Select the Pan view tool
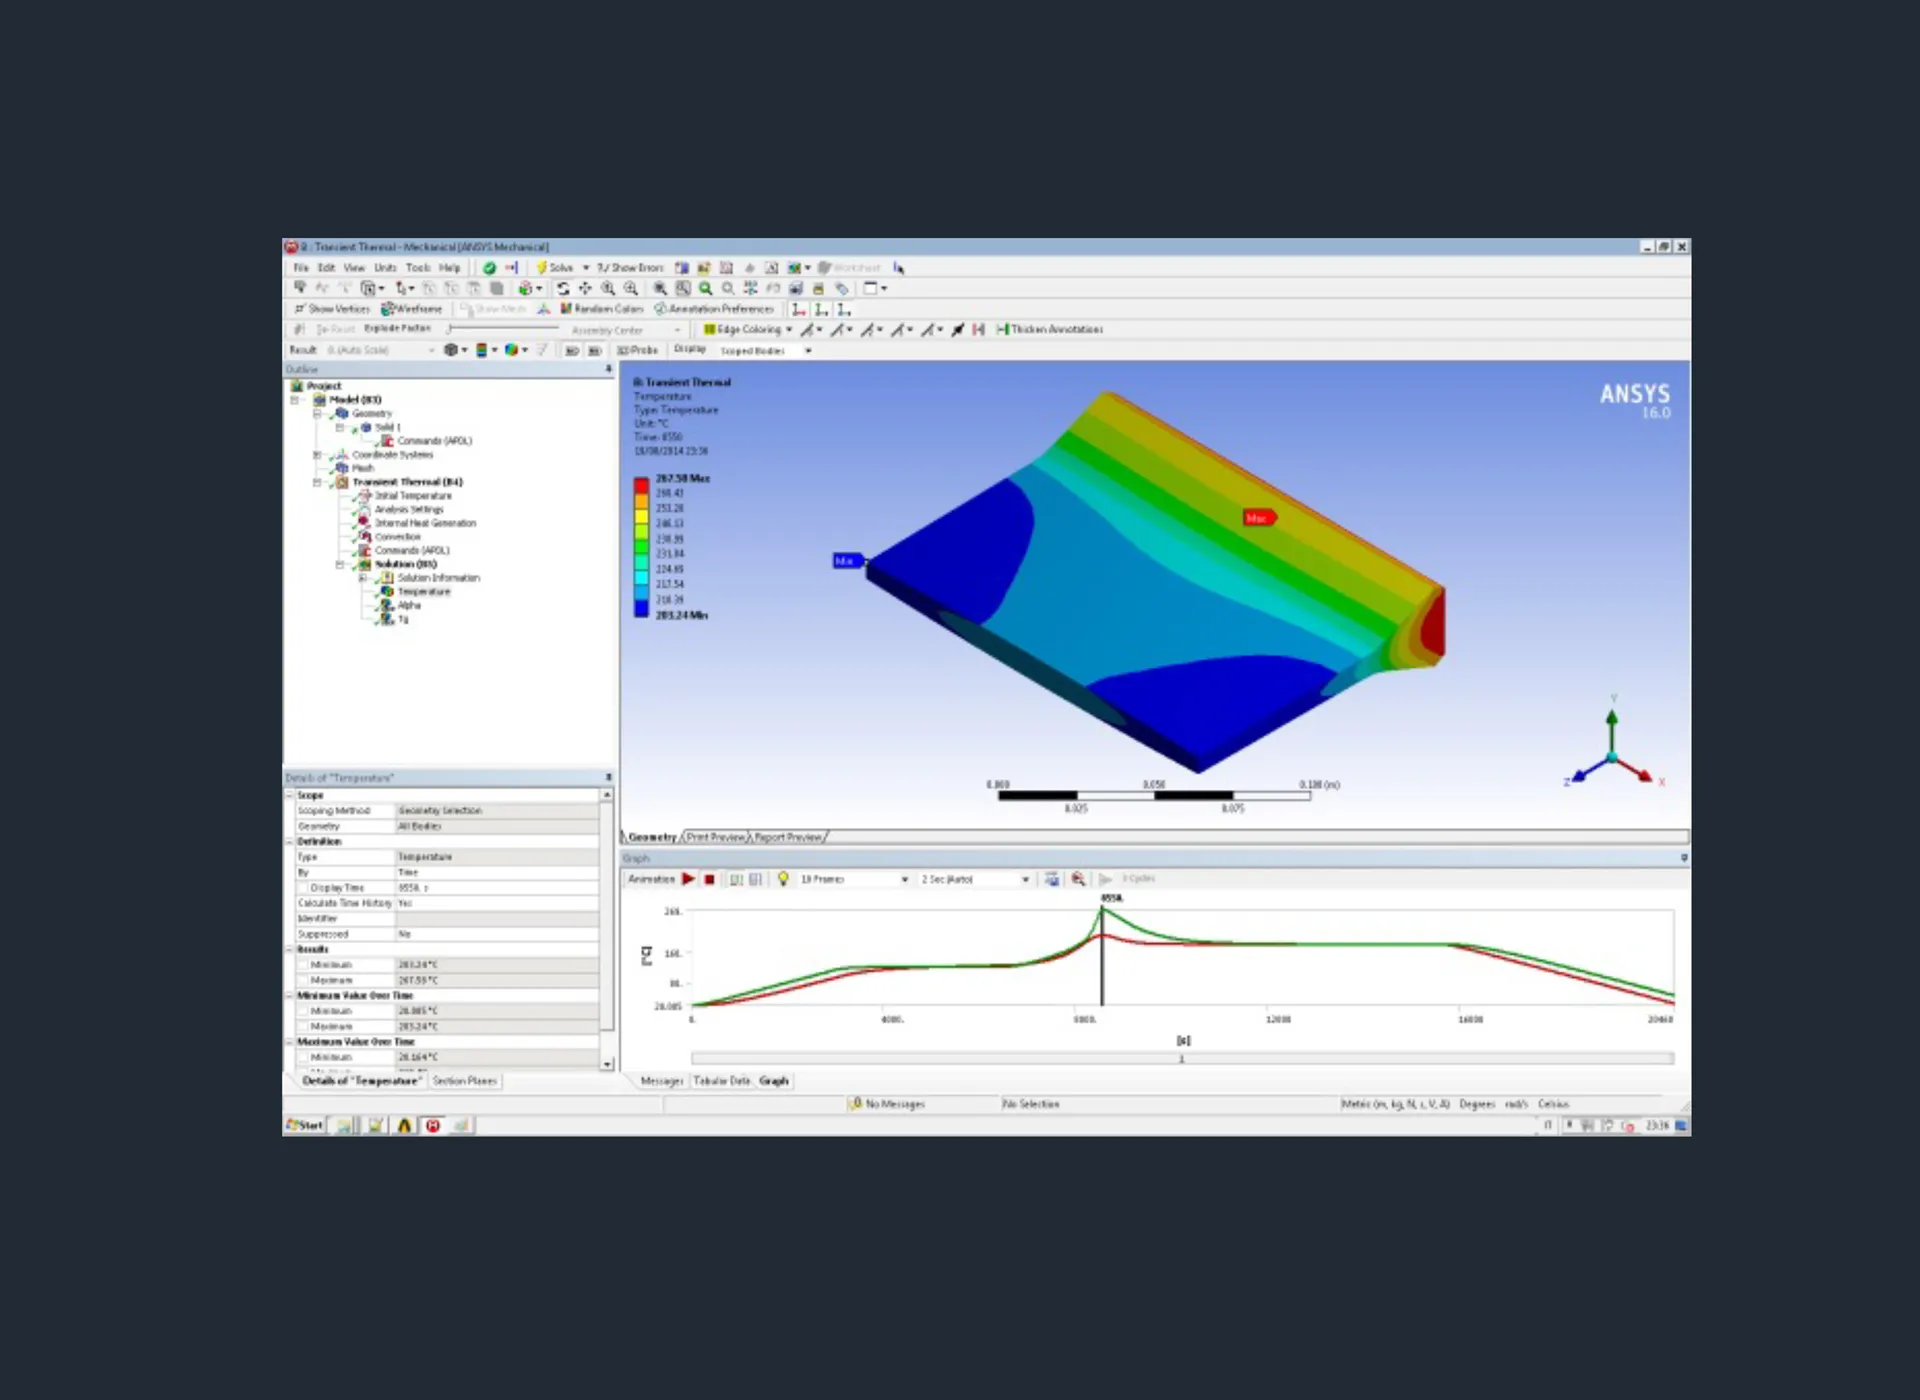 pyautogui.click(x=585, y=288)
